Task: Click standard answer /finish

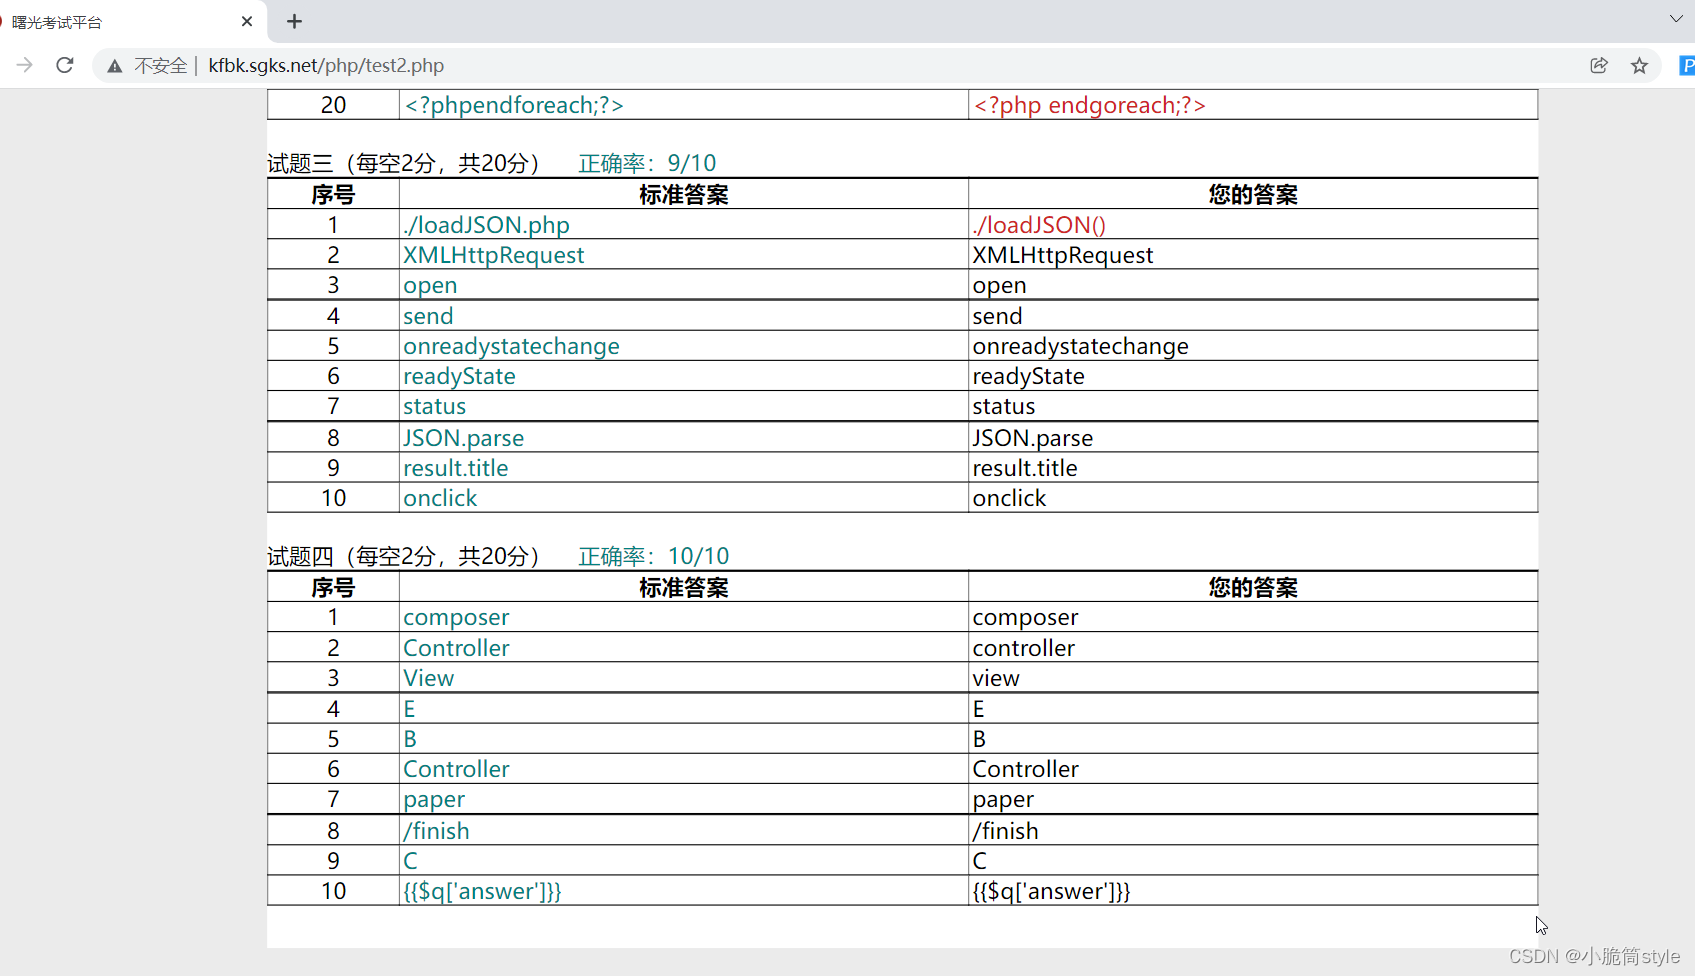Action: (x=436, y=831)
